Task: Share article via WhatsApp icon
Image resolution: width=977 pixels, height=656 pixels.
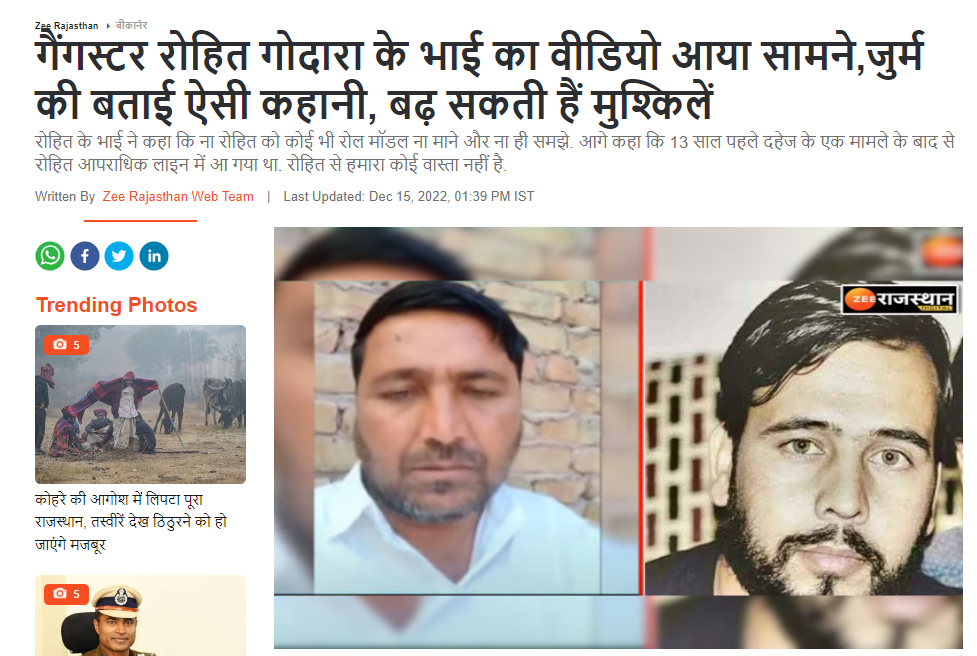Action: [50, 256]
